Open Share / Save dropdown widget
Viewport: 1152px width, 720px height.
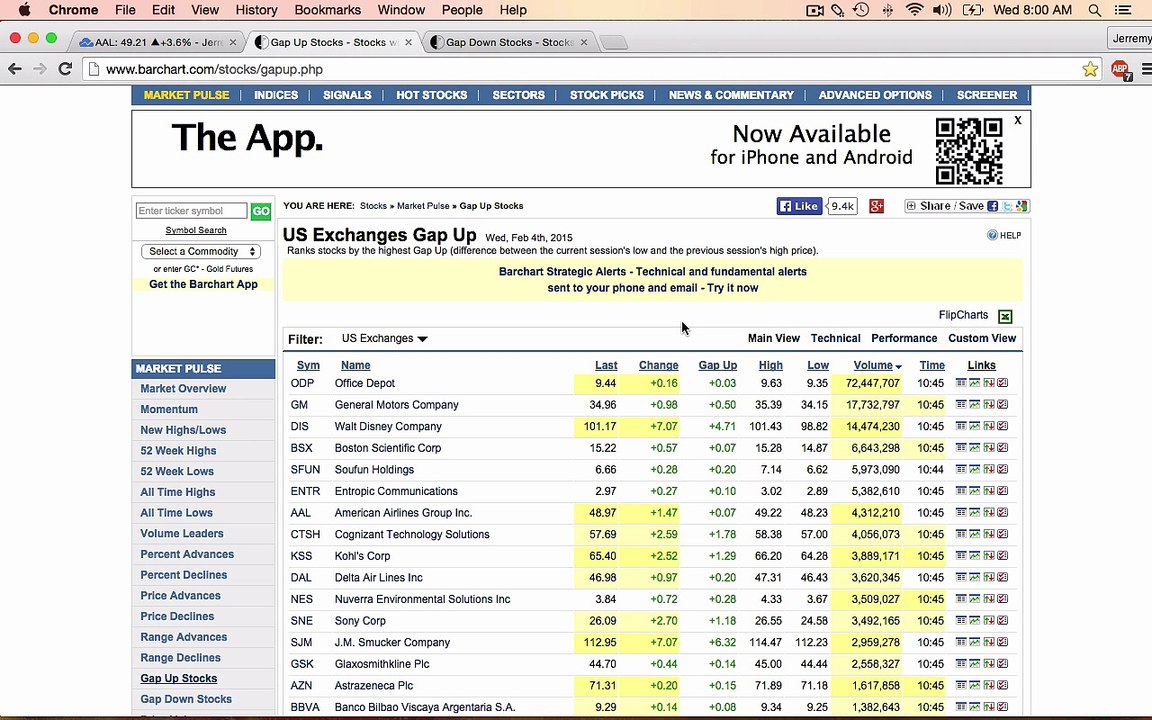tap(966, 206)
